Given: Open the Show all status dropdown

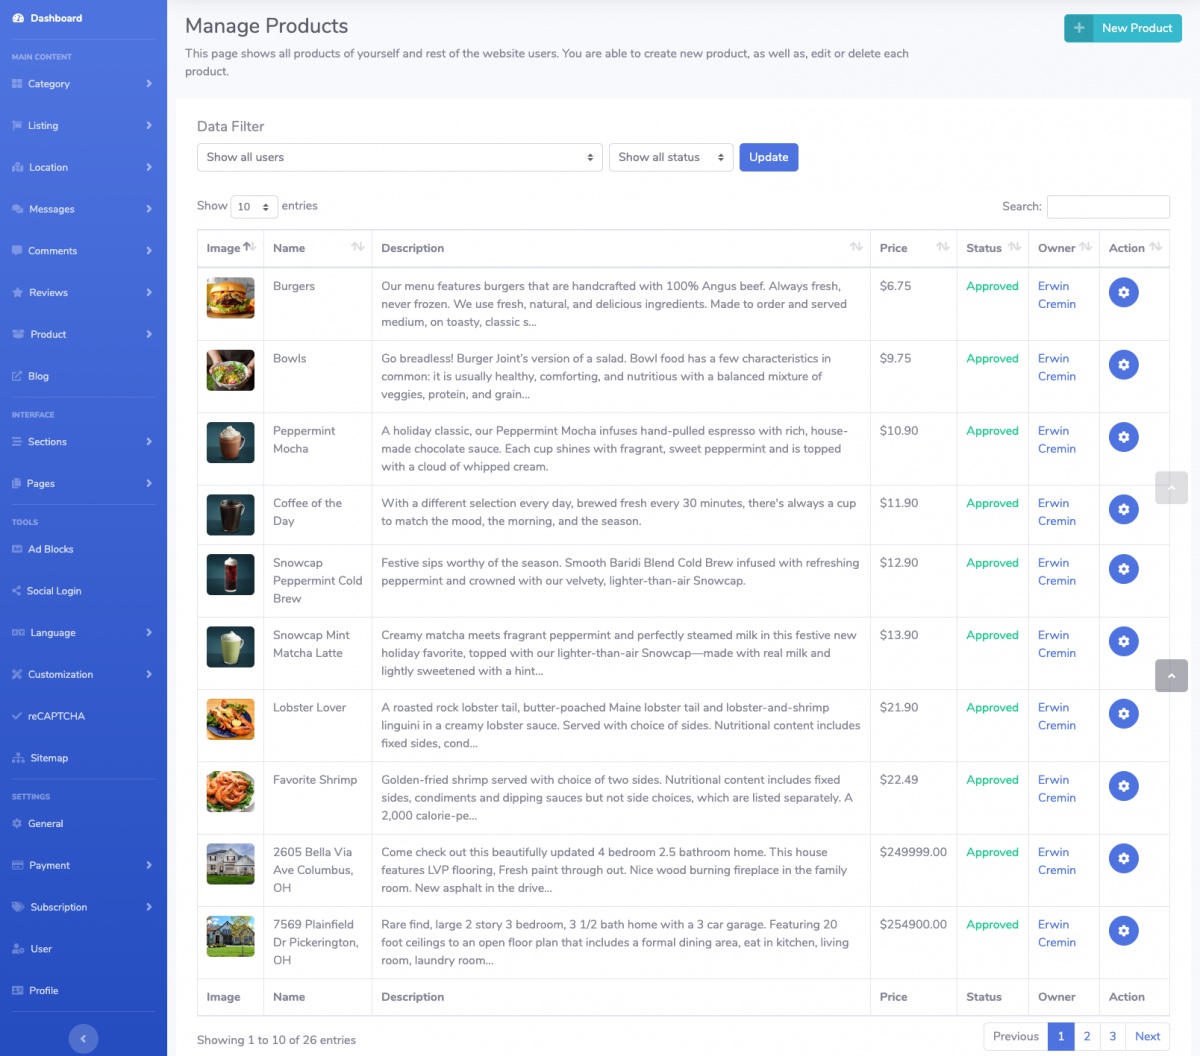Looking at the screenshot, I should coord(670,157).
